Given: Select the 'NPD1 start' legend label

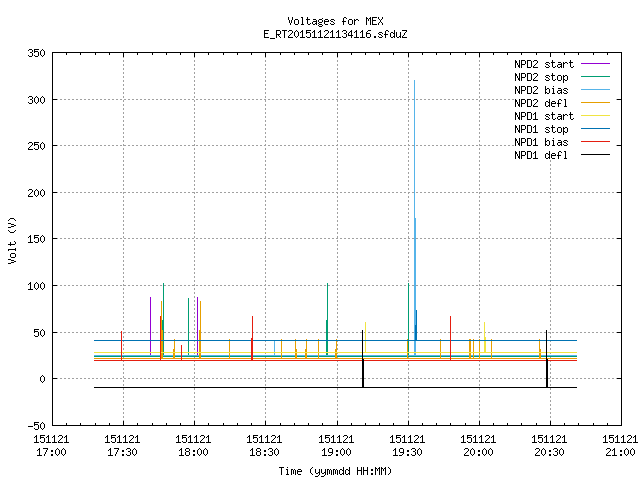Looking at the screenshot, I should [544, 116].
